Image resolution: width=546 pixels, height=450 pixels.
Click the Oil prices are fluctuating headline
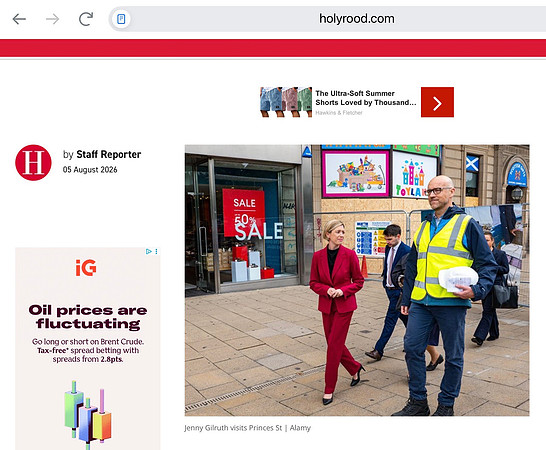[x=88, y=317]
